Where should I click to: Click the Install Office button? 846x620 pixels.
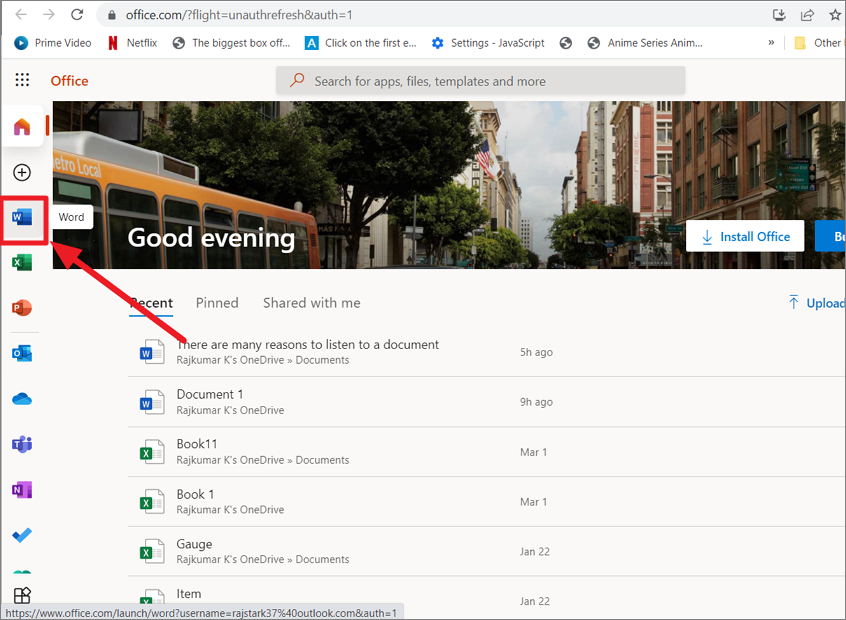pos(745,236)
